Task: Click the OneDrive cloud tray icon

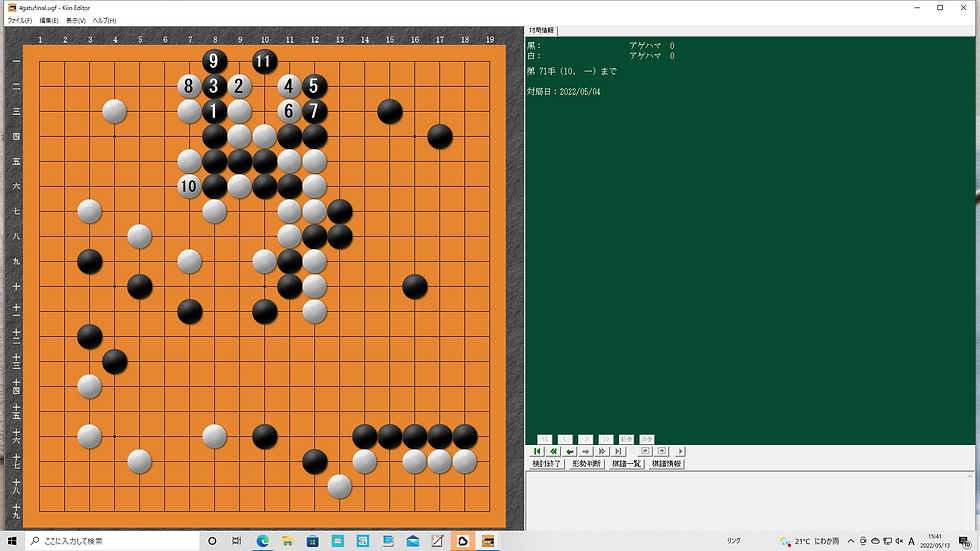Action: (875, 541)
